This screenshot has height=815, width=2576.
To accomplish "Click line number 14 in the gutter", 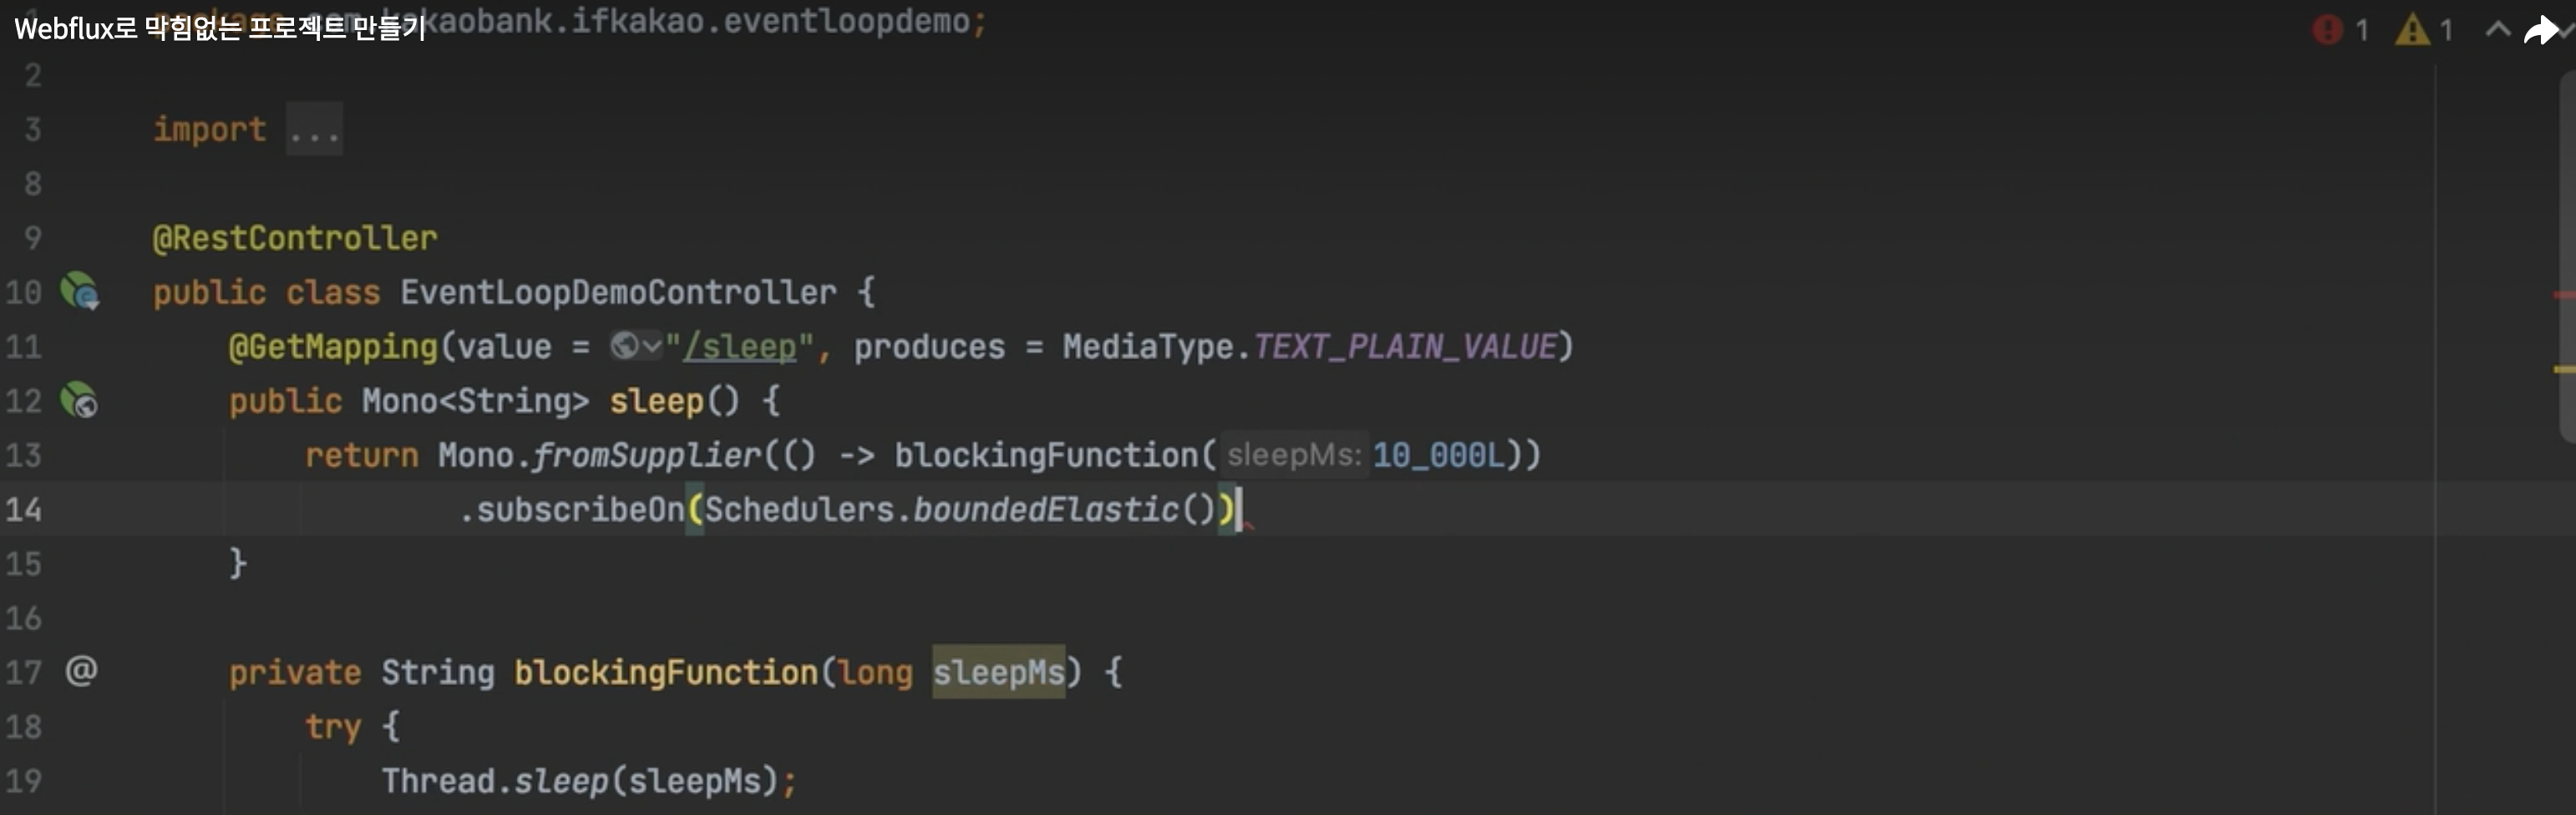I will point(24,509).
